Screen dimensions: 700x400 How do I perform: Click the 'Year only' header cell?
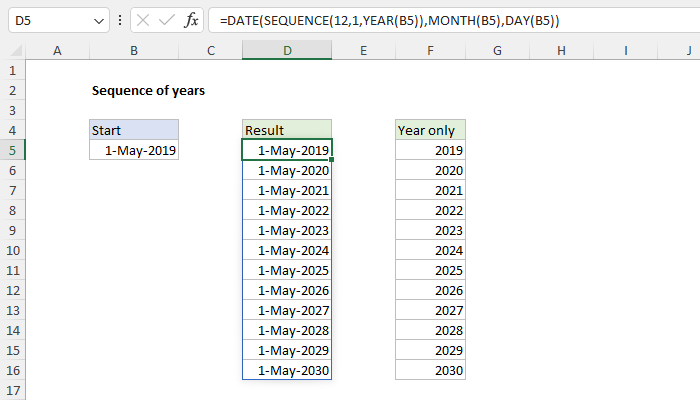coord(430,130)
